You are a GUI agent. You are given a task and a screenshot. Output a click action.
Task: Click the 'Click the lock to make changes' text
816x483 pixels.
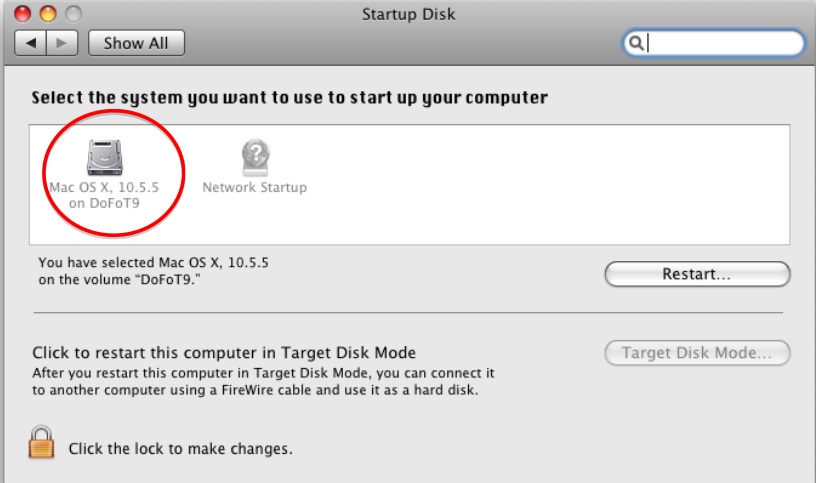click(x=181, y=449)
